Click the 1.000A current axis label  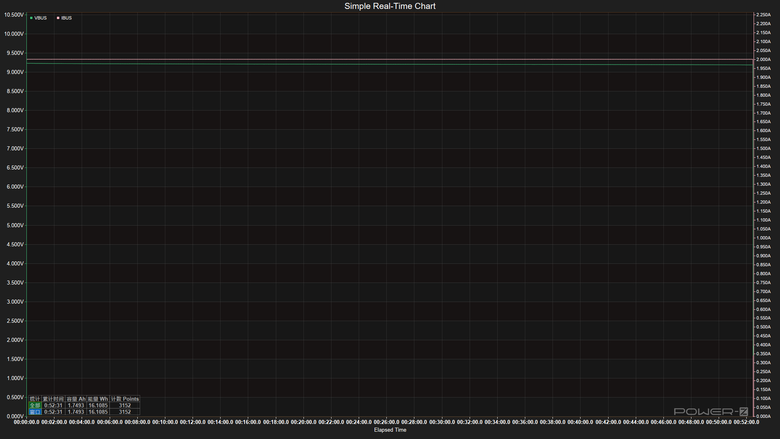click(763, 238)
